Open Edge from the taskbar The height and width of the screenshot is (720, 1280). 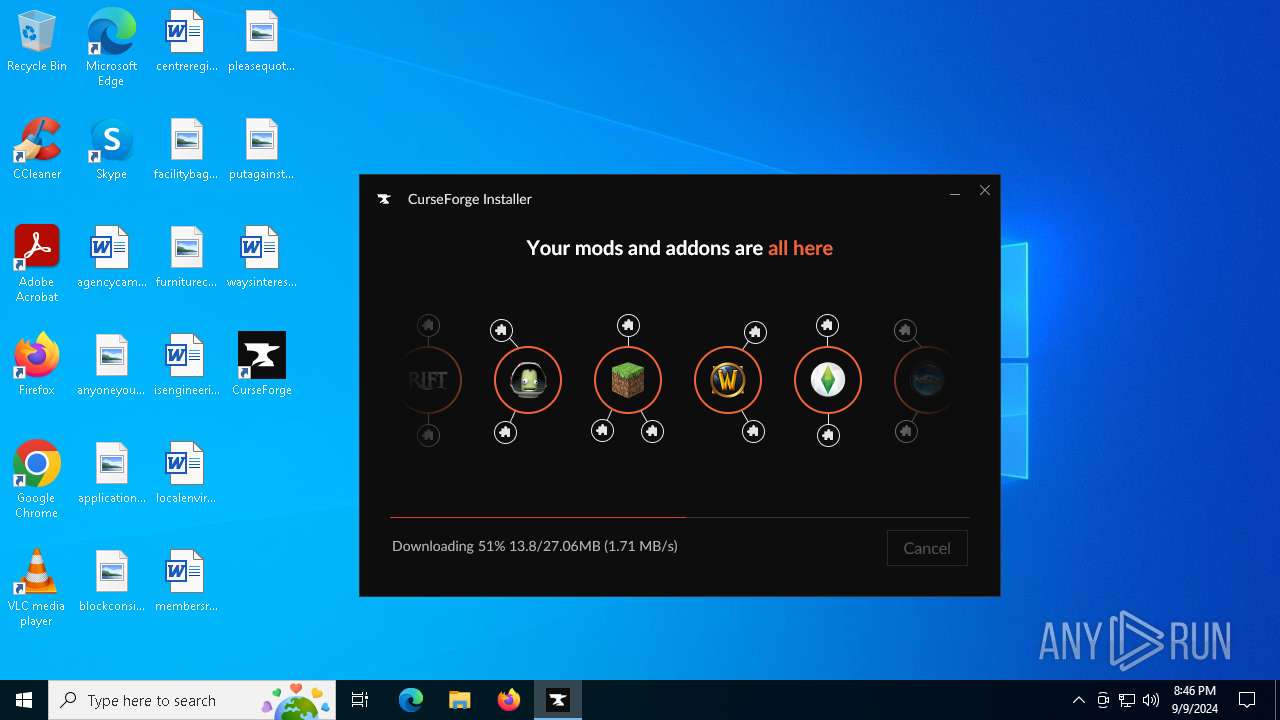point(411,700)
